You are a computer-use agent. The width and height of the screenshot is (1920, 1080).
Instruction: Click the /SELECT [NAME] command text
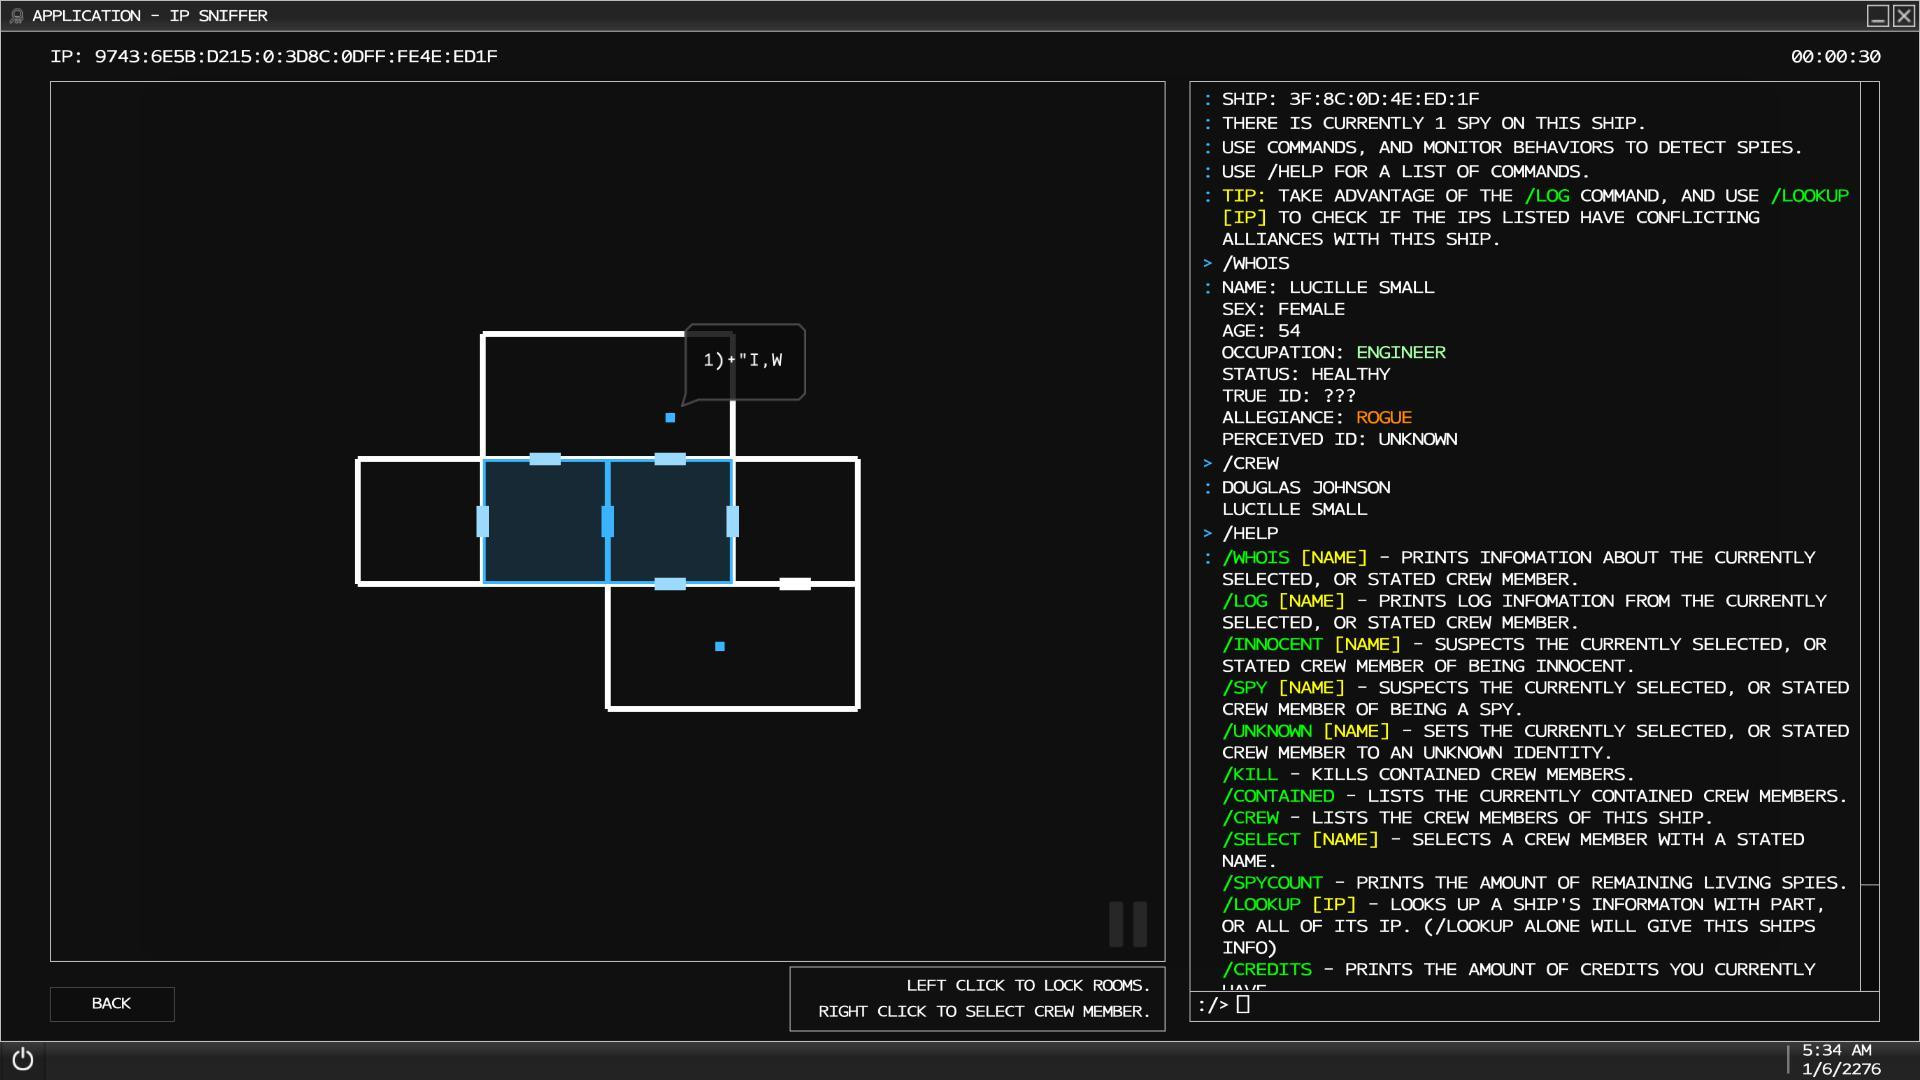coord(1300,840)
